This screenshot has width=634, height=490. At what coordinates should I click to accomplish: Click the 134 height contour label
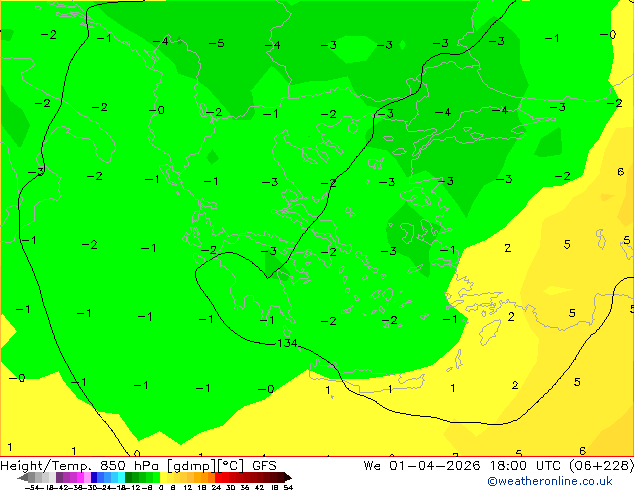tap(287, 343)
